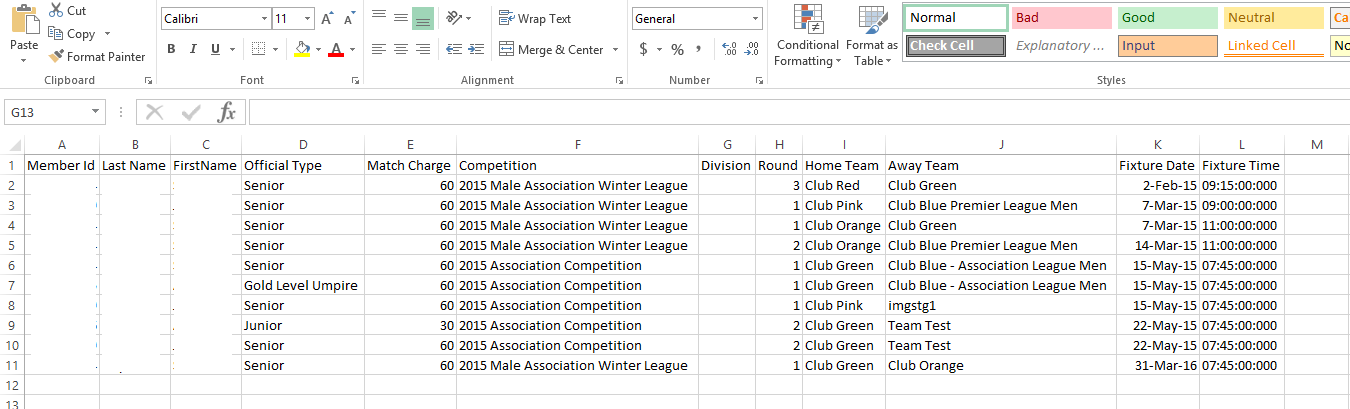This screenshot has height=409, width=1350.
Task: Open the Format as Table menu
Action: [x=872, y=38]
